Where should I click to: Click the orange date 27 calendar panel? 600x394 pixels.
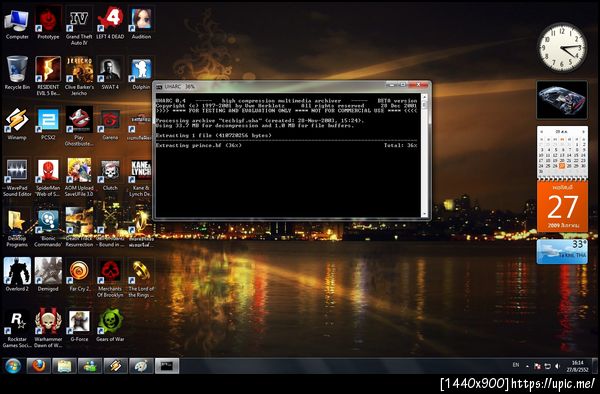[x=562, y=207]
